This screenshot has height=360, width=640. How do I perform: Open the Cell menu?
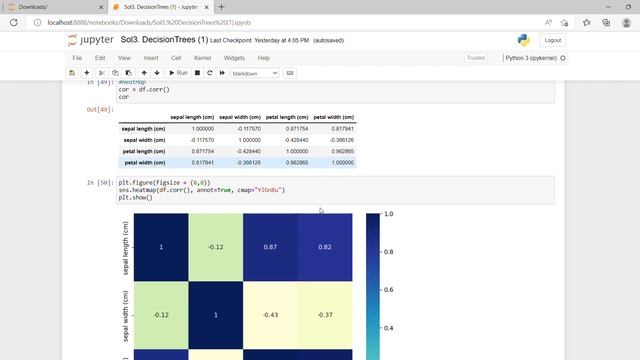point(176,58)
